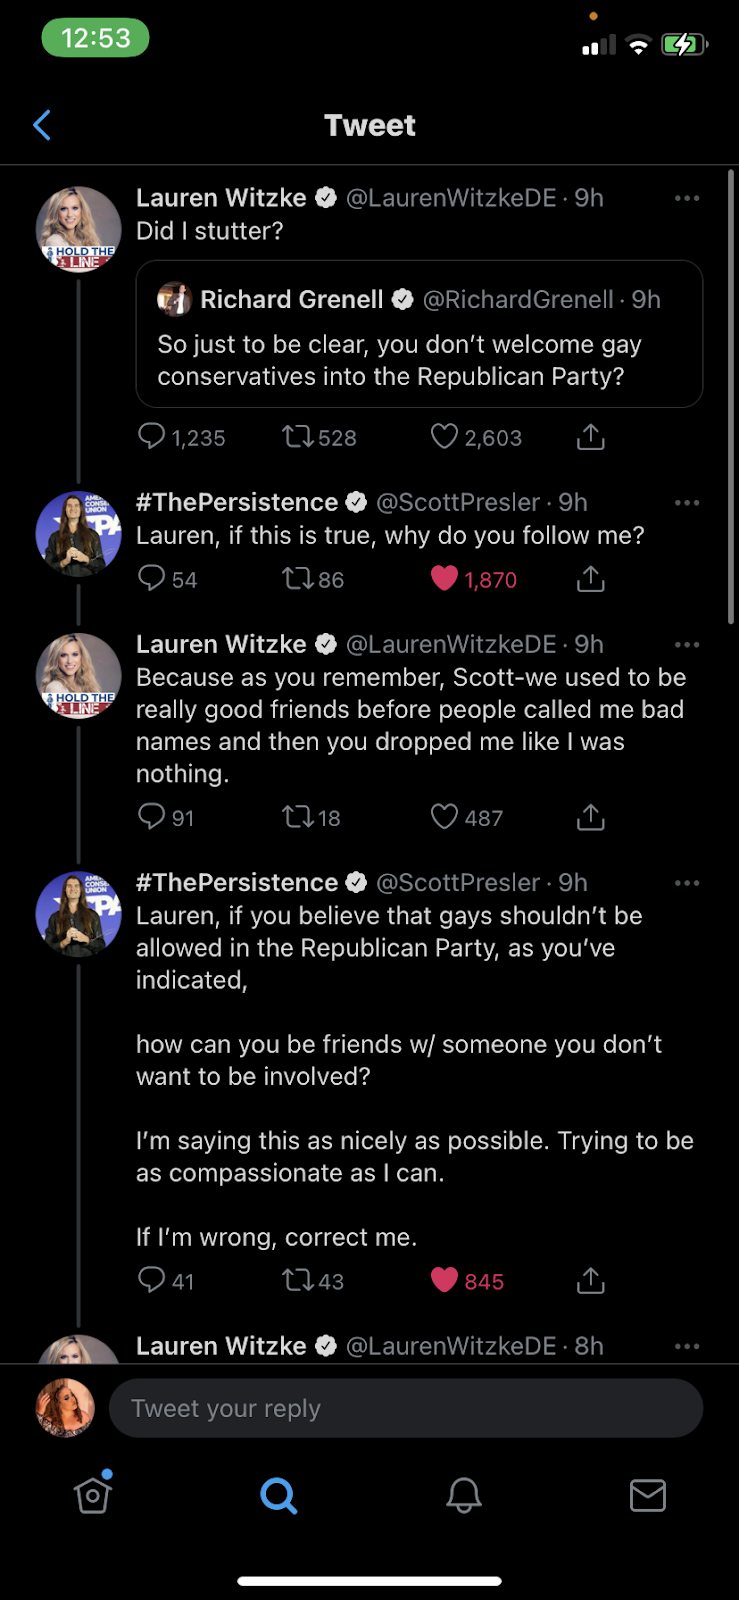Open more options on the "really good friends" tweet
Screen dimensions: 739x1600
tap(687, 644)
